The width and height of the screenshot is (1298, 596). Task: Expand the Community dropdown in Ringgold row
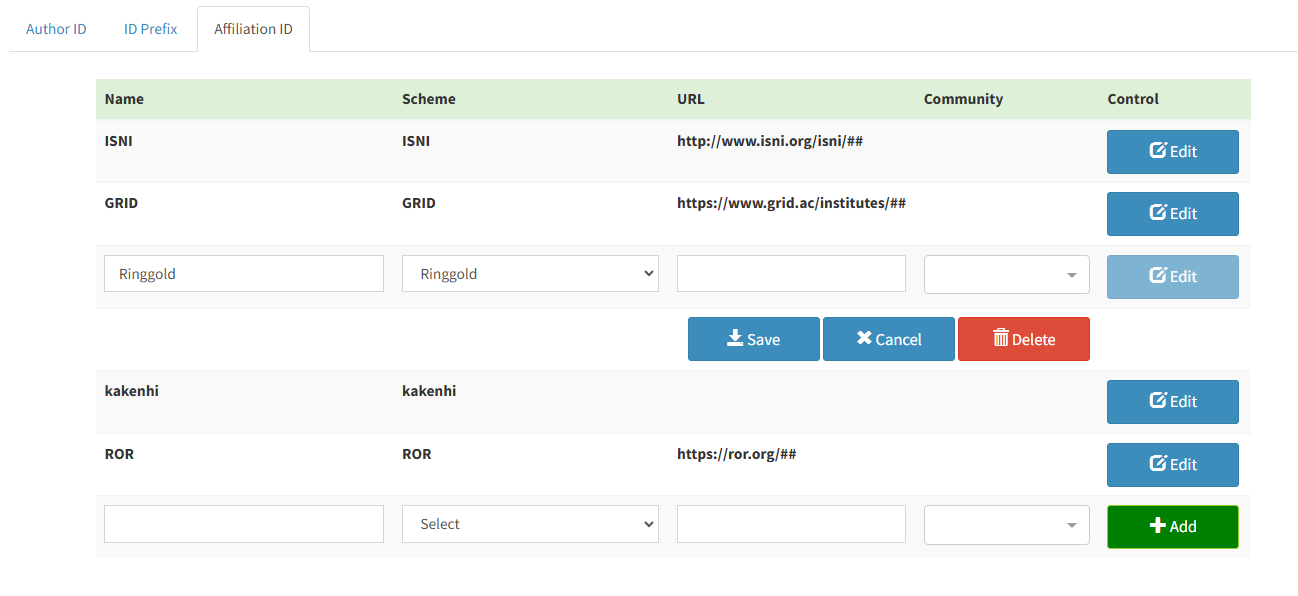click(x=1006, y=275)
